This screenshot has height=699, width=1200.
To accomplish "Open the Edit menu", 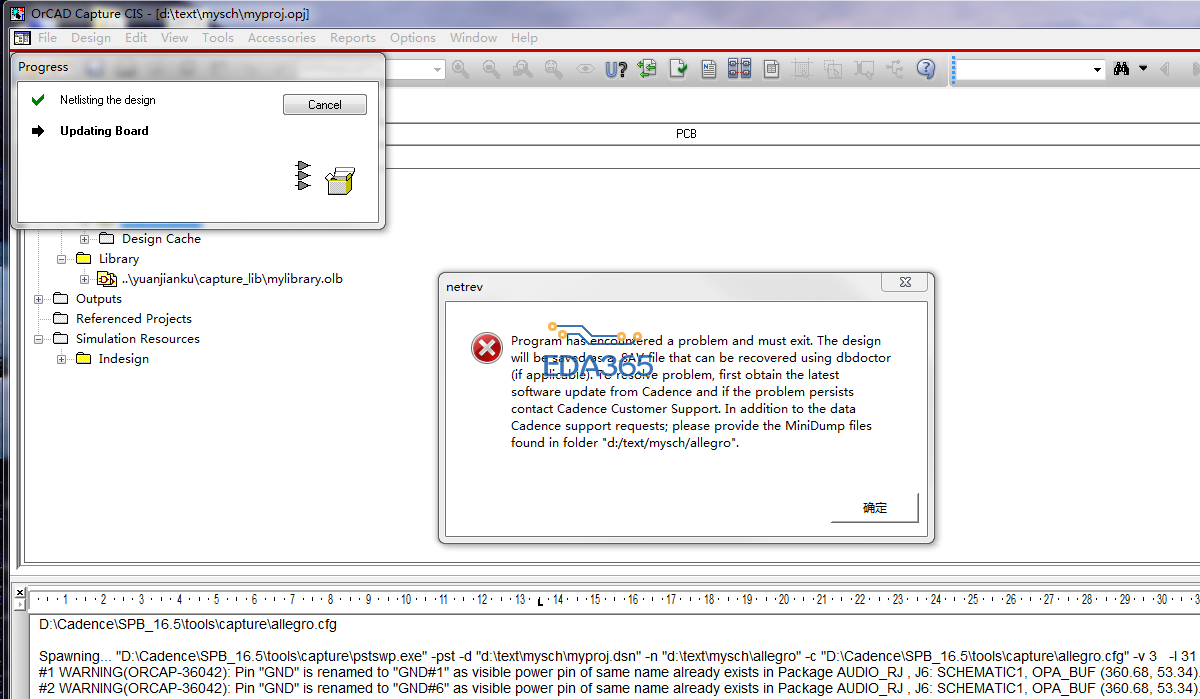I will click(136, 38).
